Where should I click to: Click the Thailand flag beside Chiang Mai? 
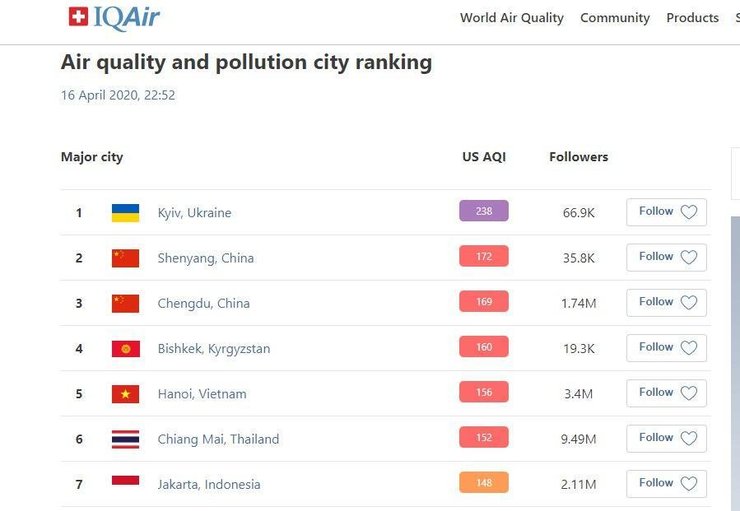125,439
